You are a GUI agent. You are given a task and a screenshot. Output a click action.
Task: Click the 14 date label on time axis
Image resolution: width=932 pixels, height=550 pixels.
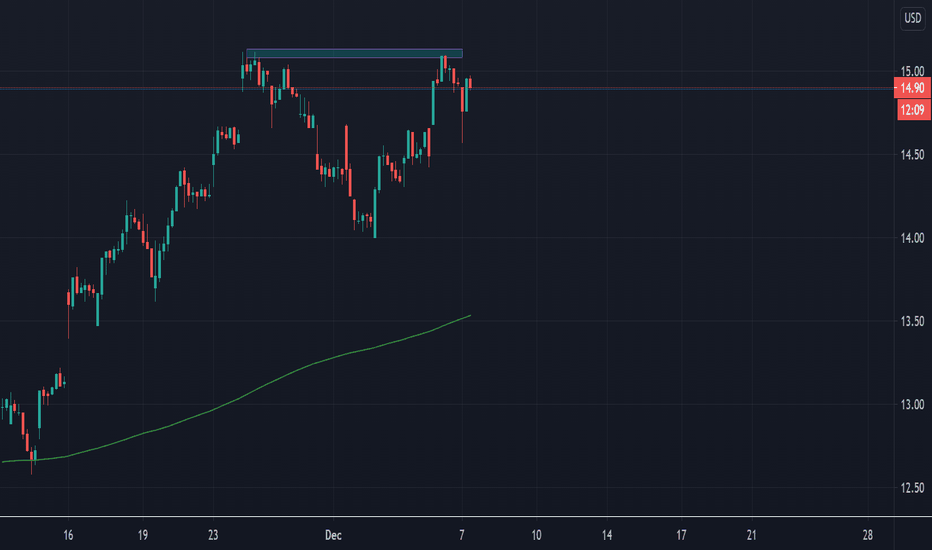coord(607,535)
